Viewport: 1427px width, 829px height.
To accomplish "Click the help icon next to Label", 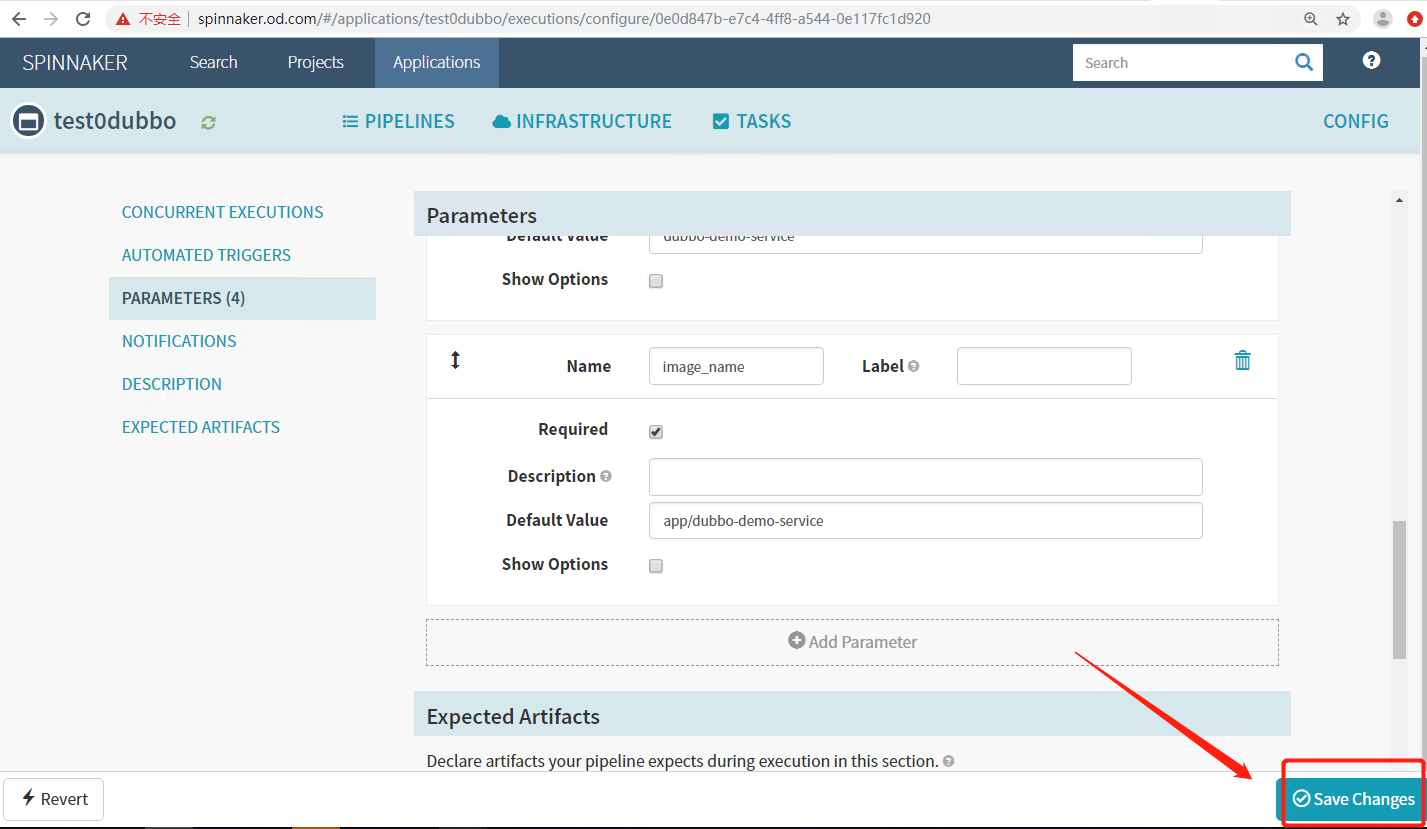I will 913,367.
